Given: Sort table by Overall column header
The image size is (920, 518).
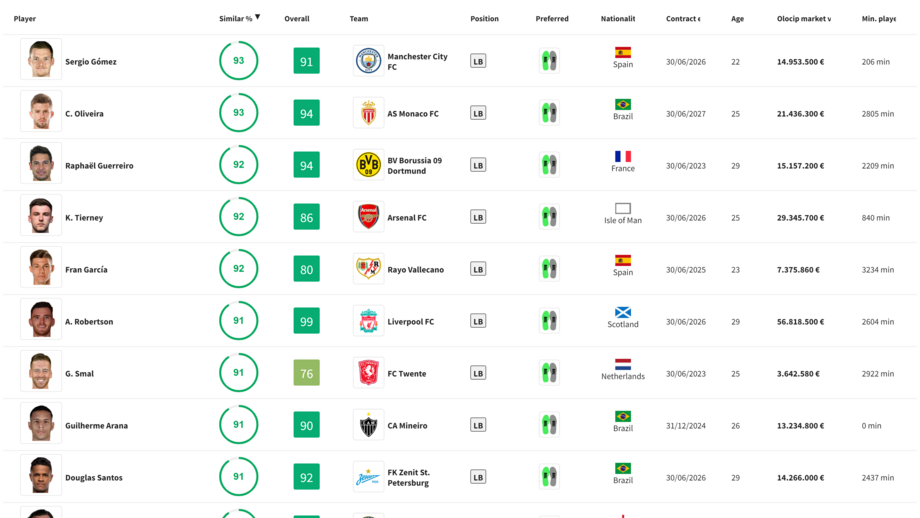Looking at the screenshot, I should (296, 19).
